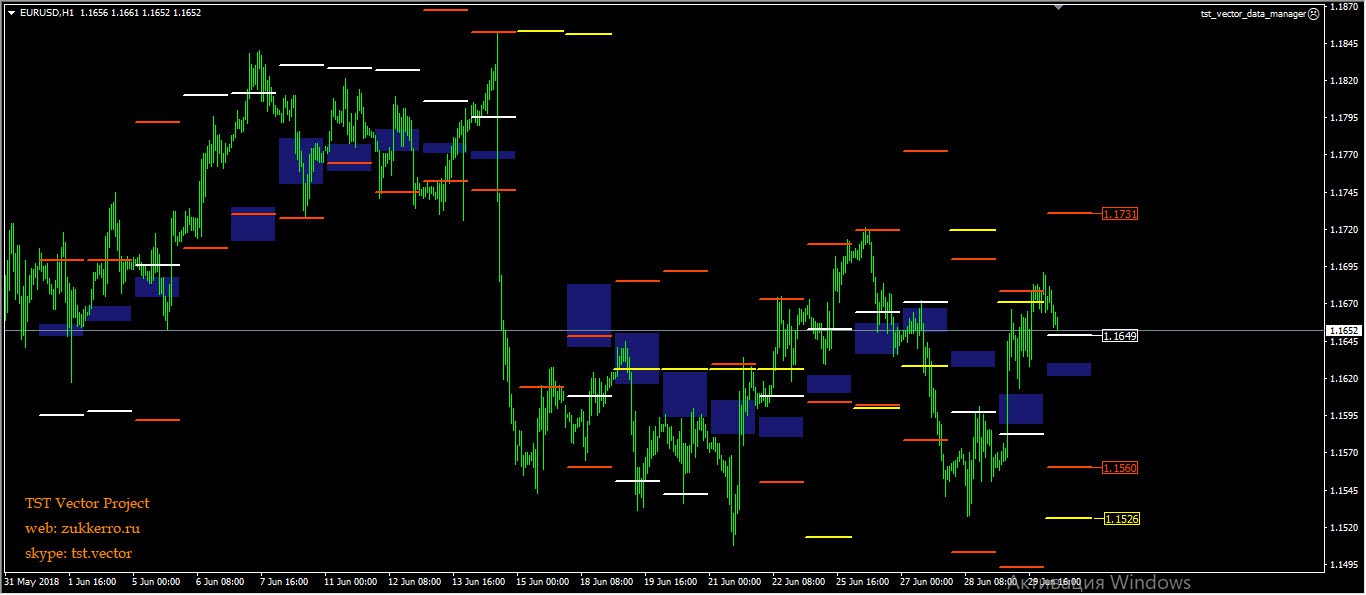Select the yellow 1.1526 price label

1120,519
